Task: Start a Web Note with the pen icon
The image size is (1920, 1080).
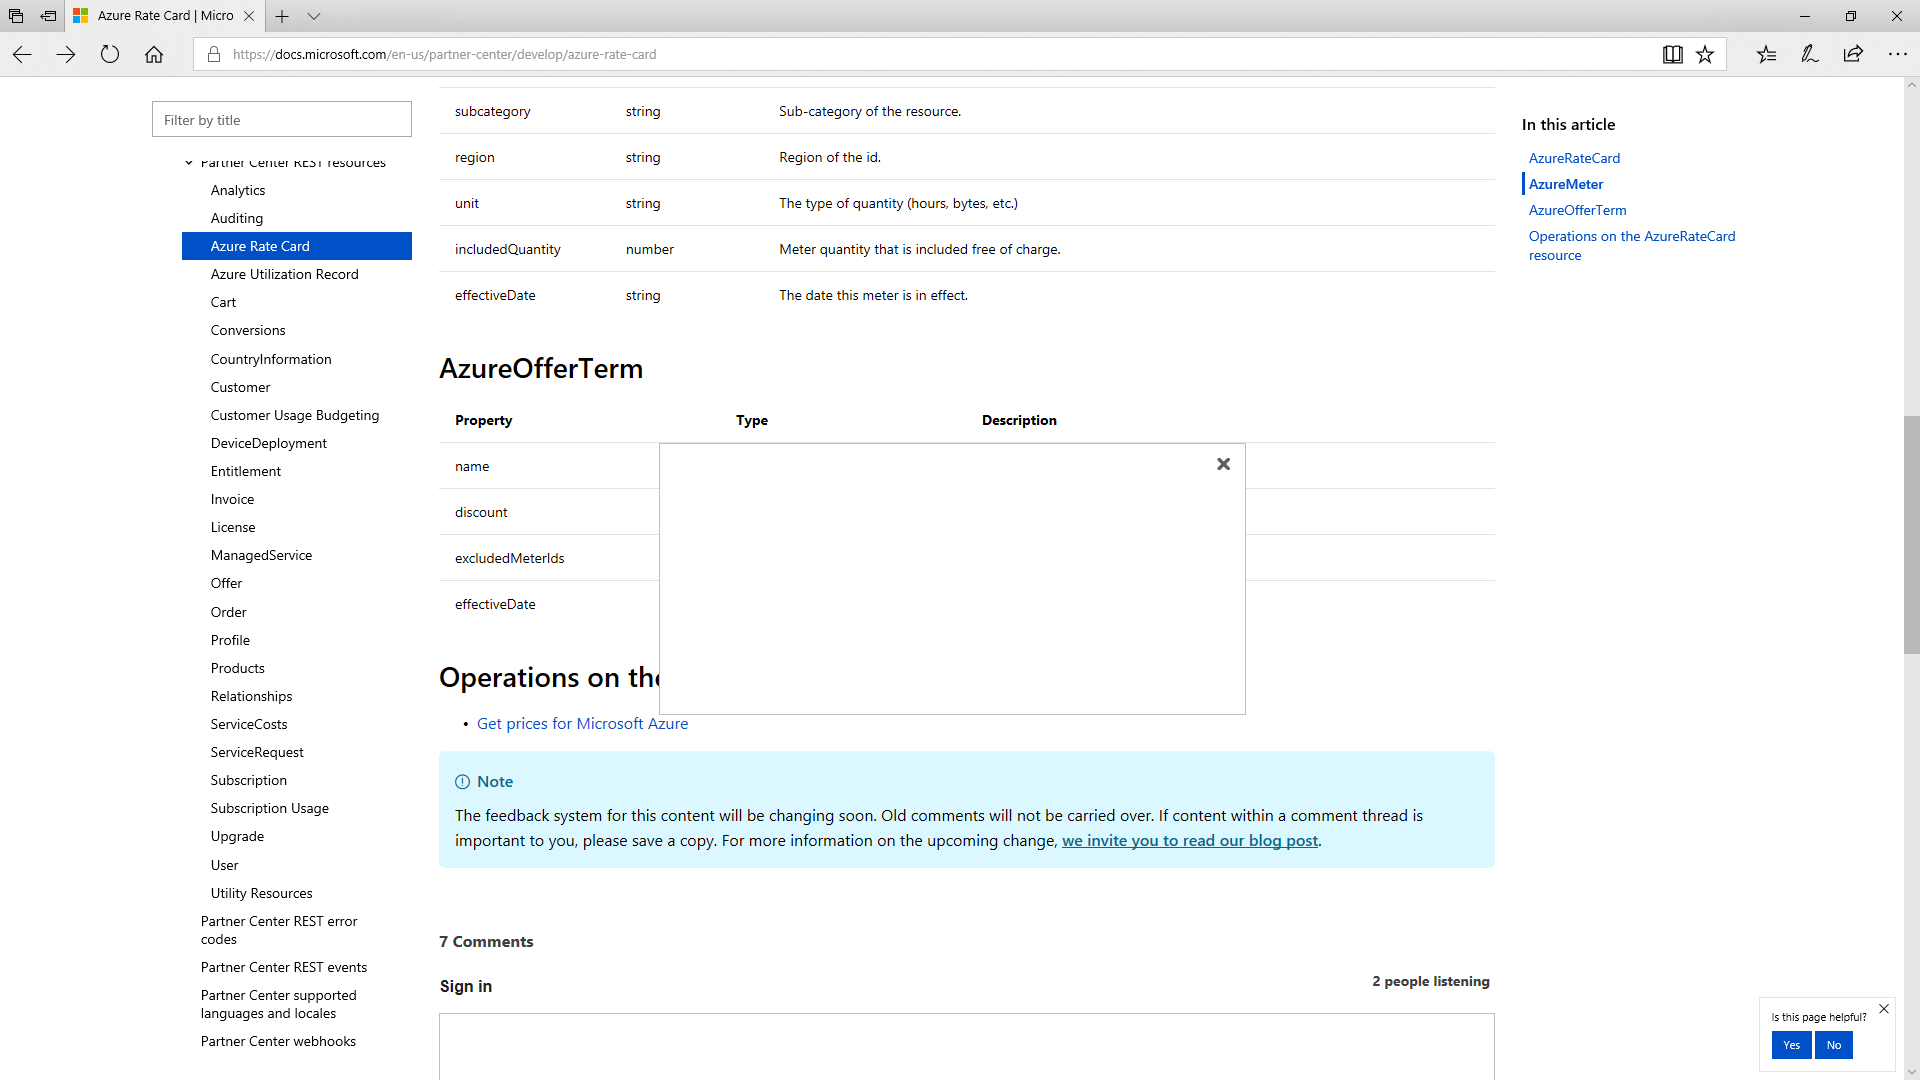Action: (1809, 54)
